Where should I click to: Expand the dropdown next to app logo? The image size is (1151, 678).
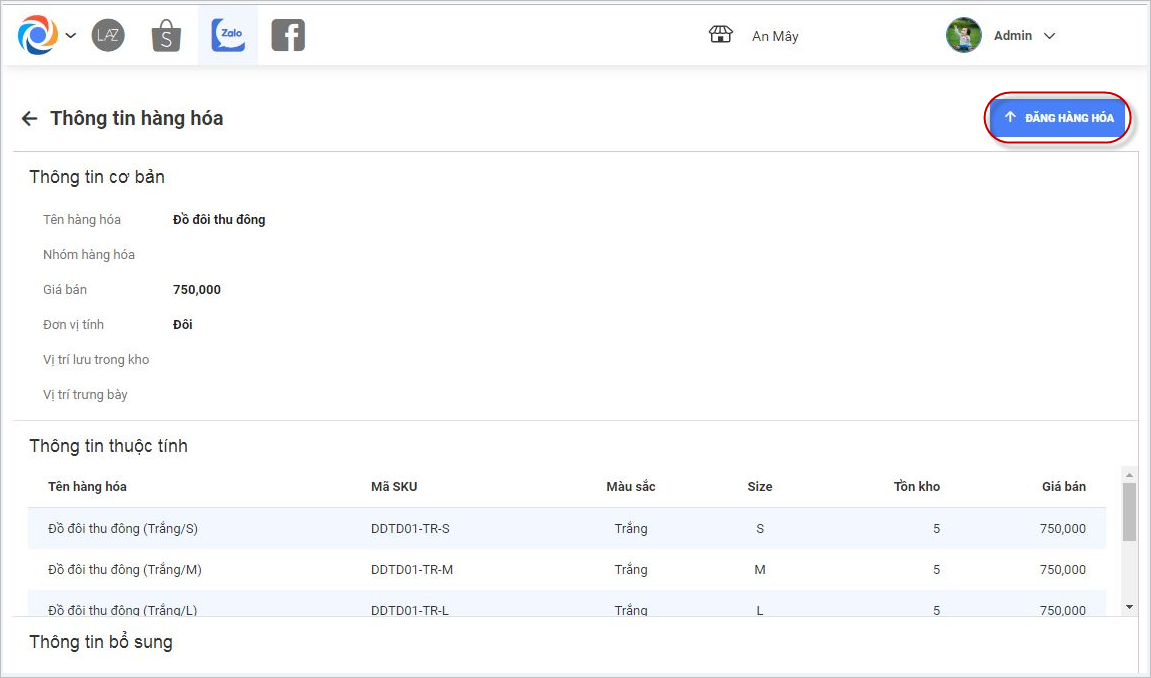[x=71, y=36]
